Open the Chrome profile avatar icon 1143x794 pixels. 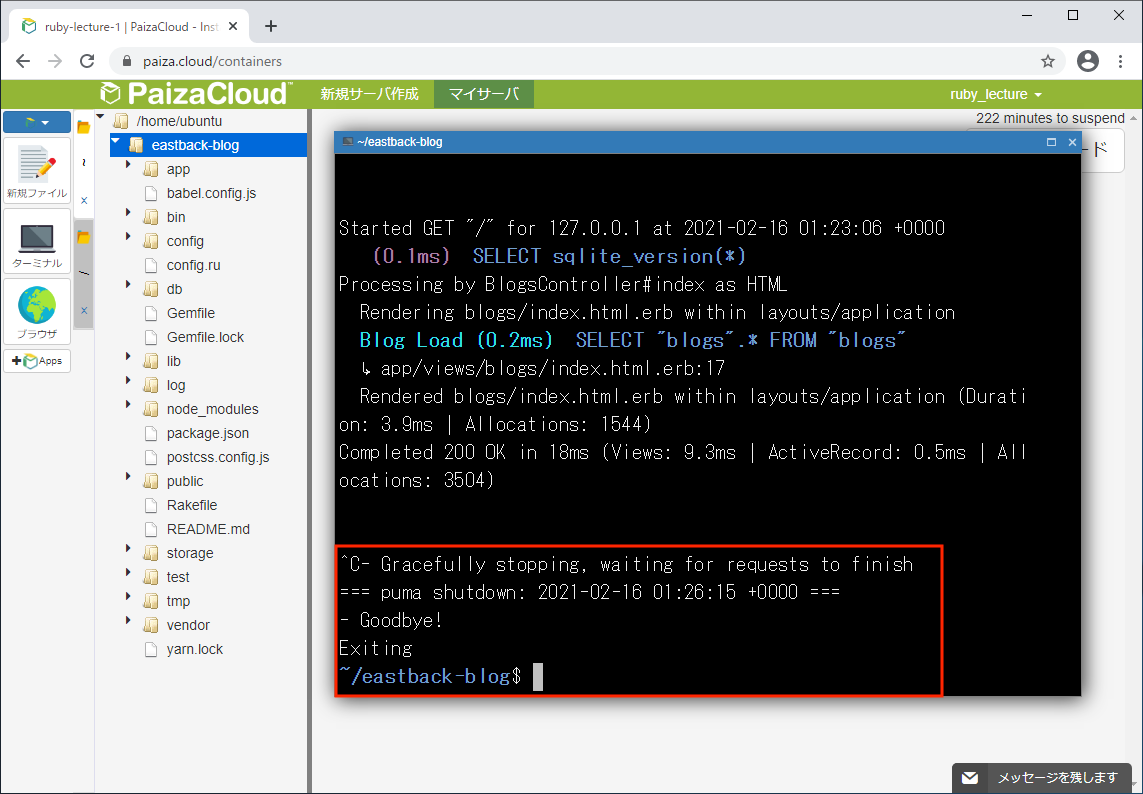pyautogui.click(x=1088, y=61)
